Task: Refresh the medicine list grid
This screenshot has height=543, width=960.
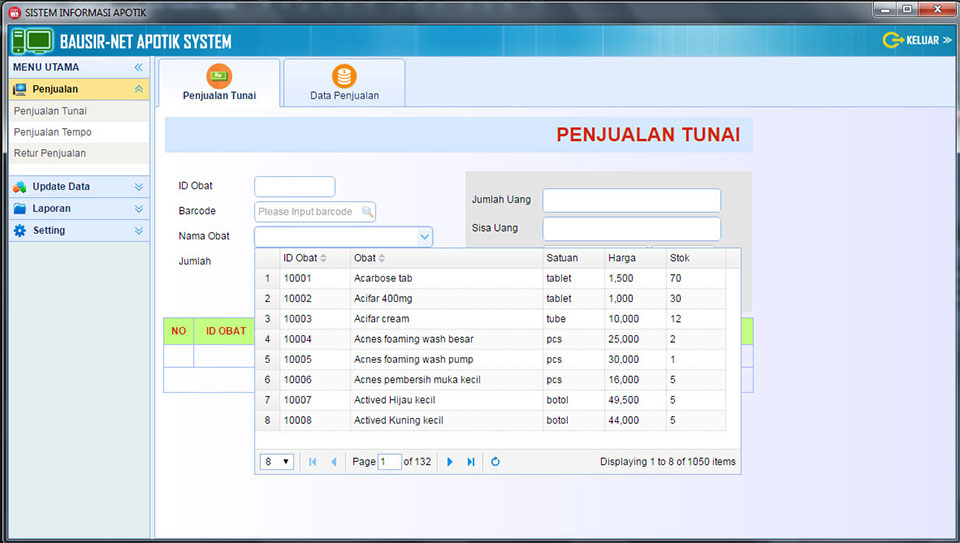Action: [495, 462]
